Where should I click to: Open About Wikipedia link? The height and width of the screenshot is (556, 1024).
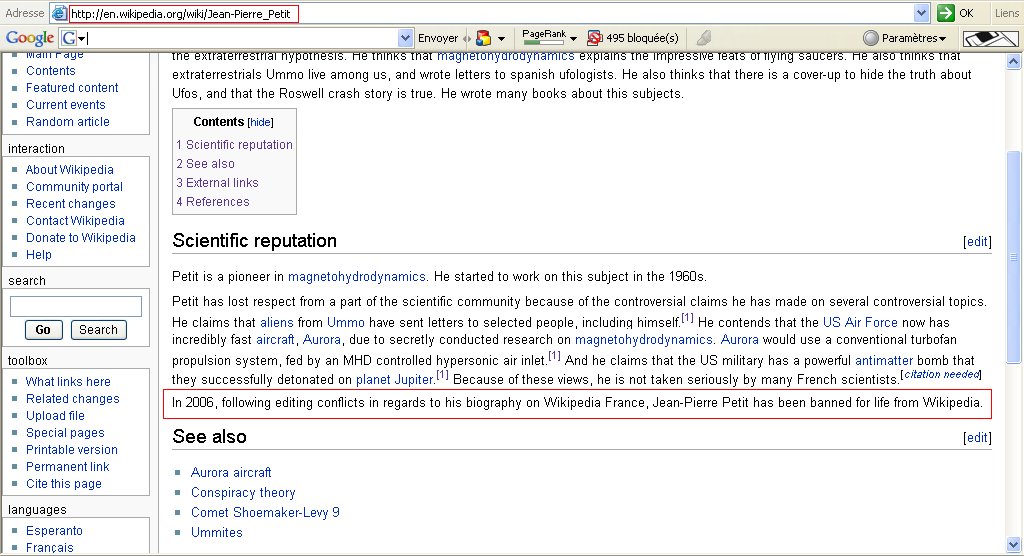(x=69, y=170)
